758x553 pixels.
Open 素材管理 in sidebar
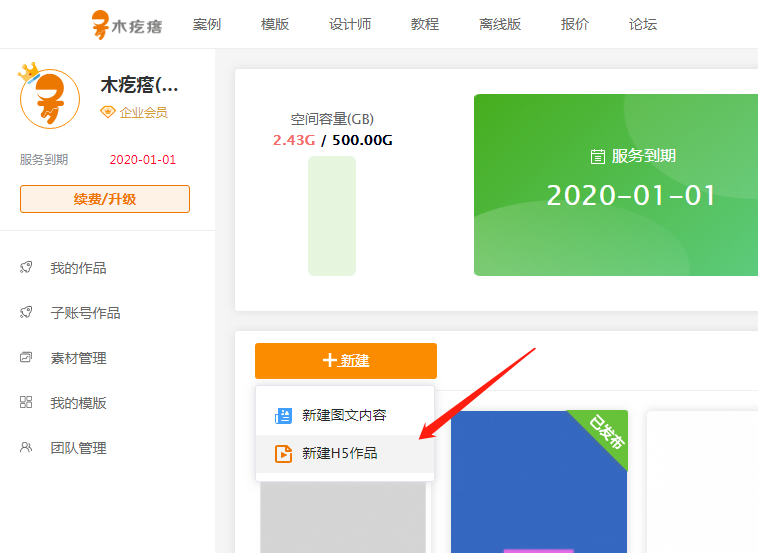[x=78, y=358]
